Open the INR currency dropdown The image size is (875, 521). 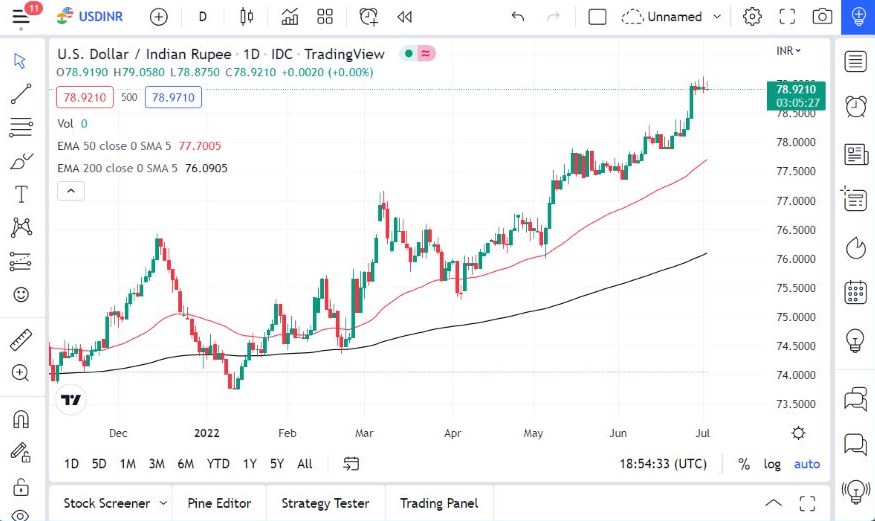(x=789, y=51)
